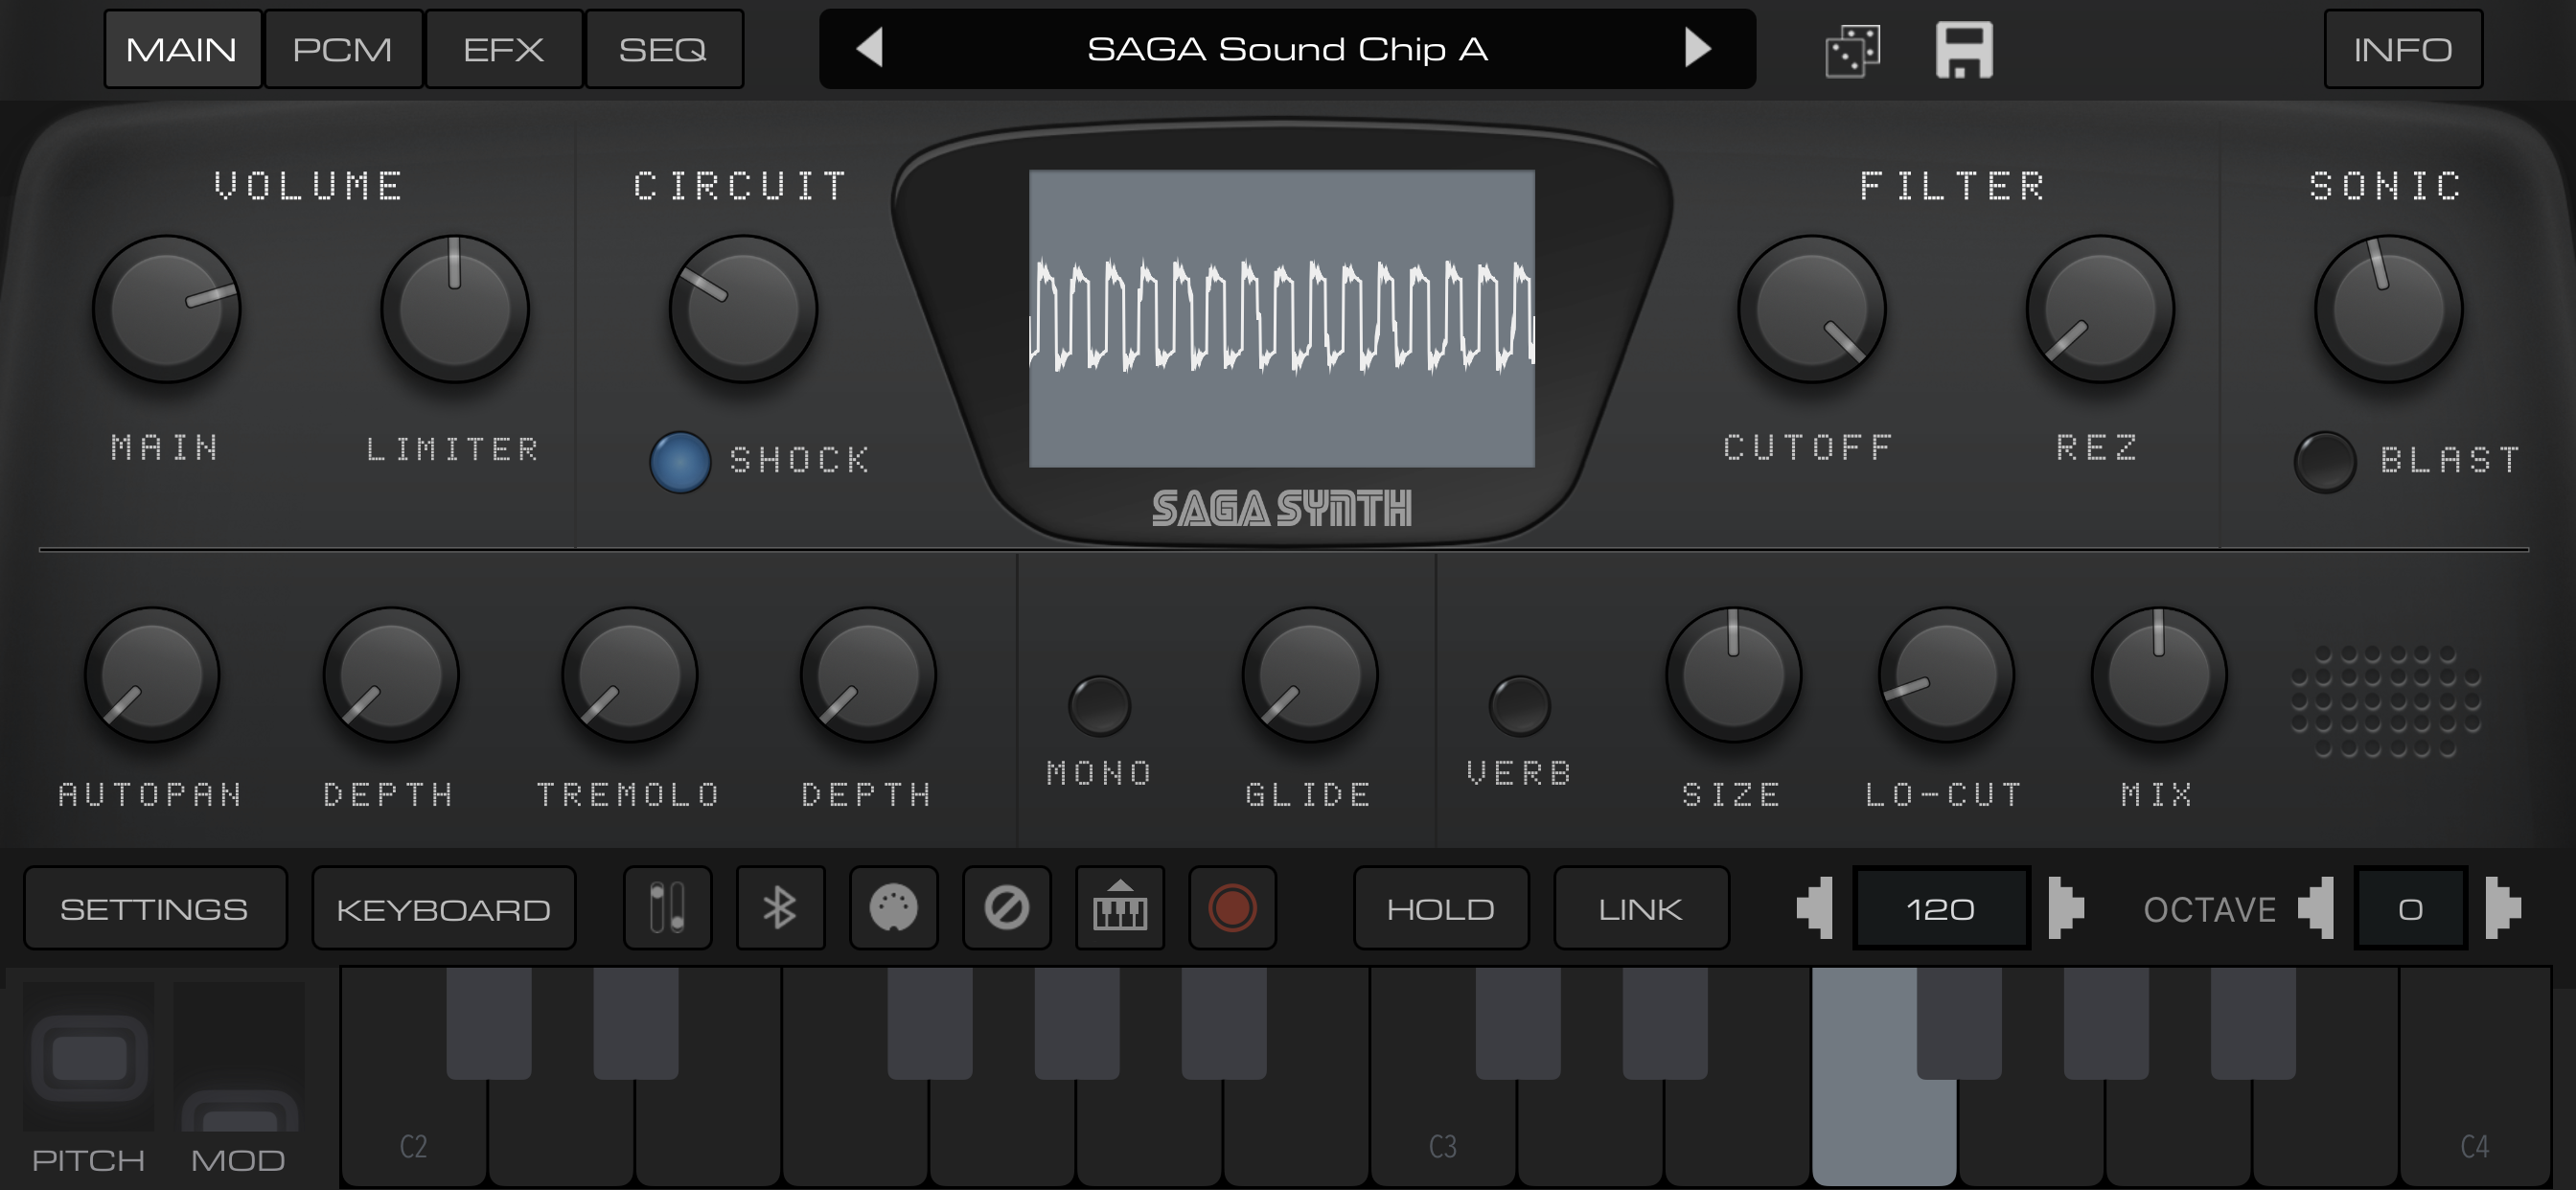The image size is (2576, 1190).
Task: Switch to the PCM tab
Action: click(343, 48)
